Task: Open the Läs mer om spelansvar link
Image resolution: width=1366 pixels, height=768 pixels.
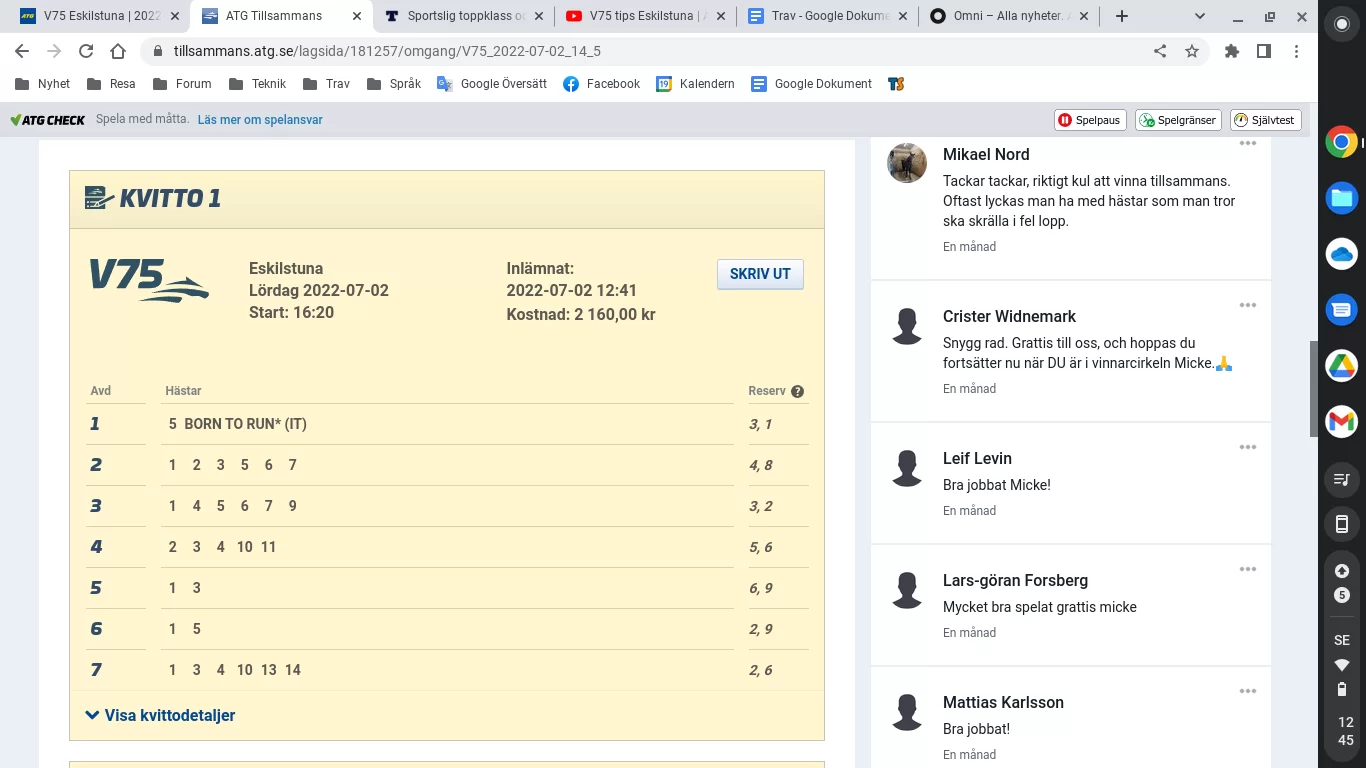Action: click(262, 119)
